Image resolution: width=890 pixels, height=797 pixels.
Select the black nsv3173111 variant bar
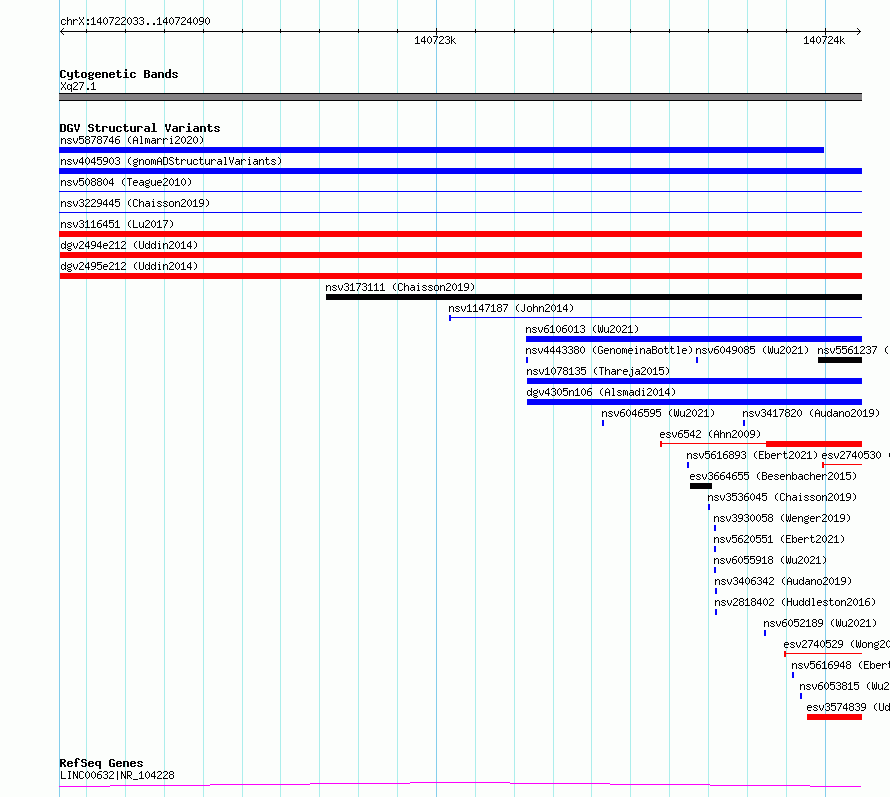[x=594, y=297]
